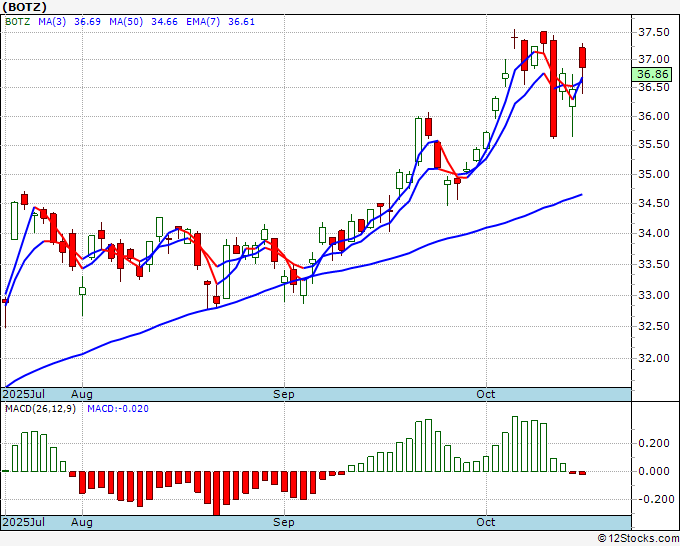Click the deepest red MACD histogram bar
The height and width of the screenshot is (546, 680).
pyautogui.click(x=216, y=493)
